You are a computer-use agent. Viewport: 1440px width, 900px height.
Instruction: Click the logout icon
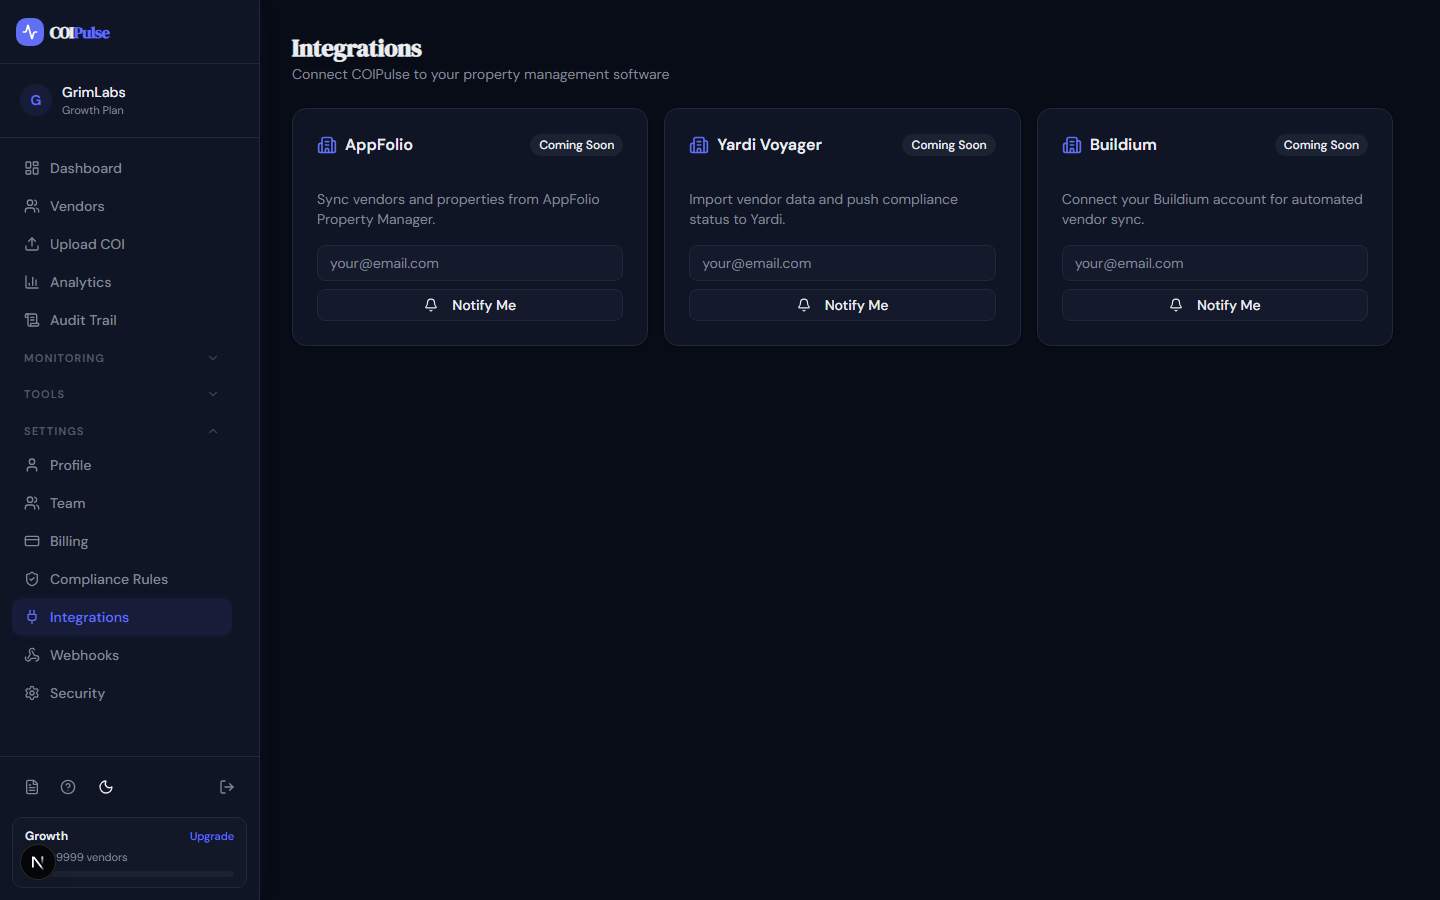coord(227,787)
